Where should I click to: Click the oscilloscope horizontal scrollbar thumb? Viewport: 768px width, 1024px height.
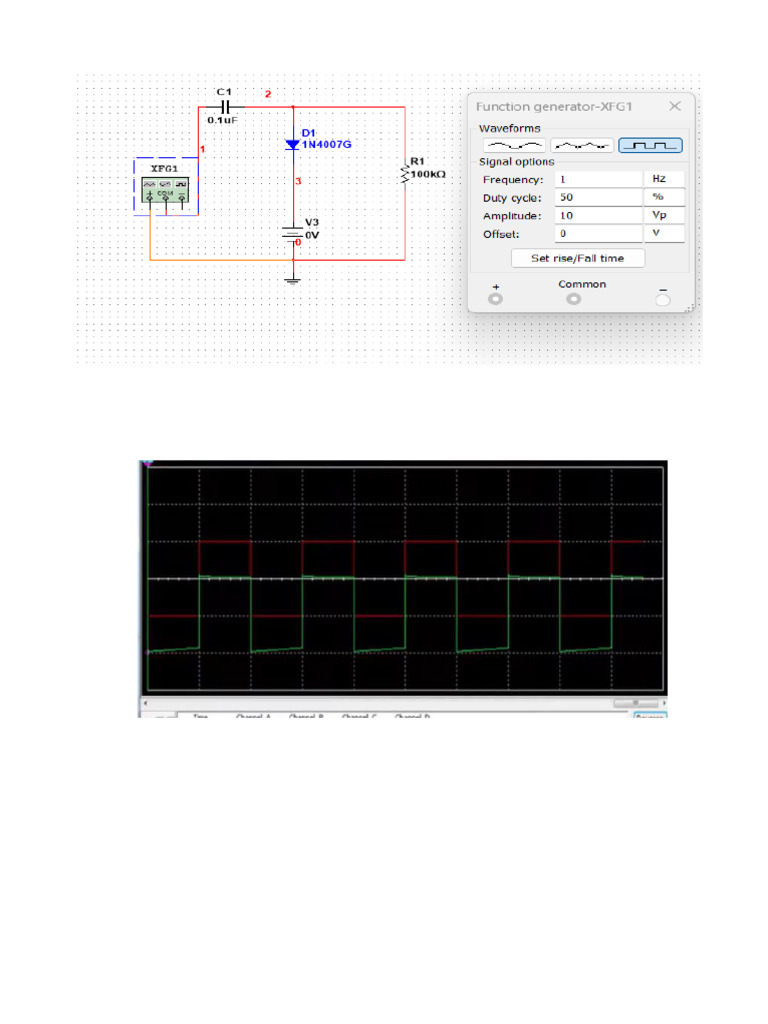click(635, 703)
